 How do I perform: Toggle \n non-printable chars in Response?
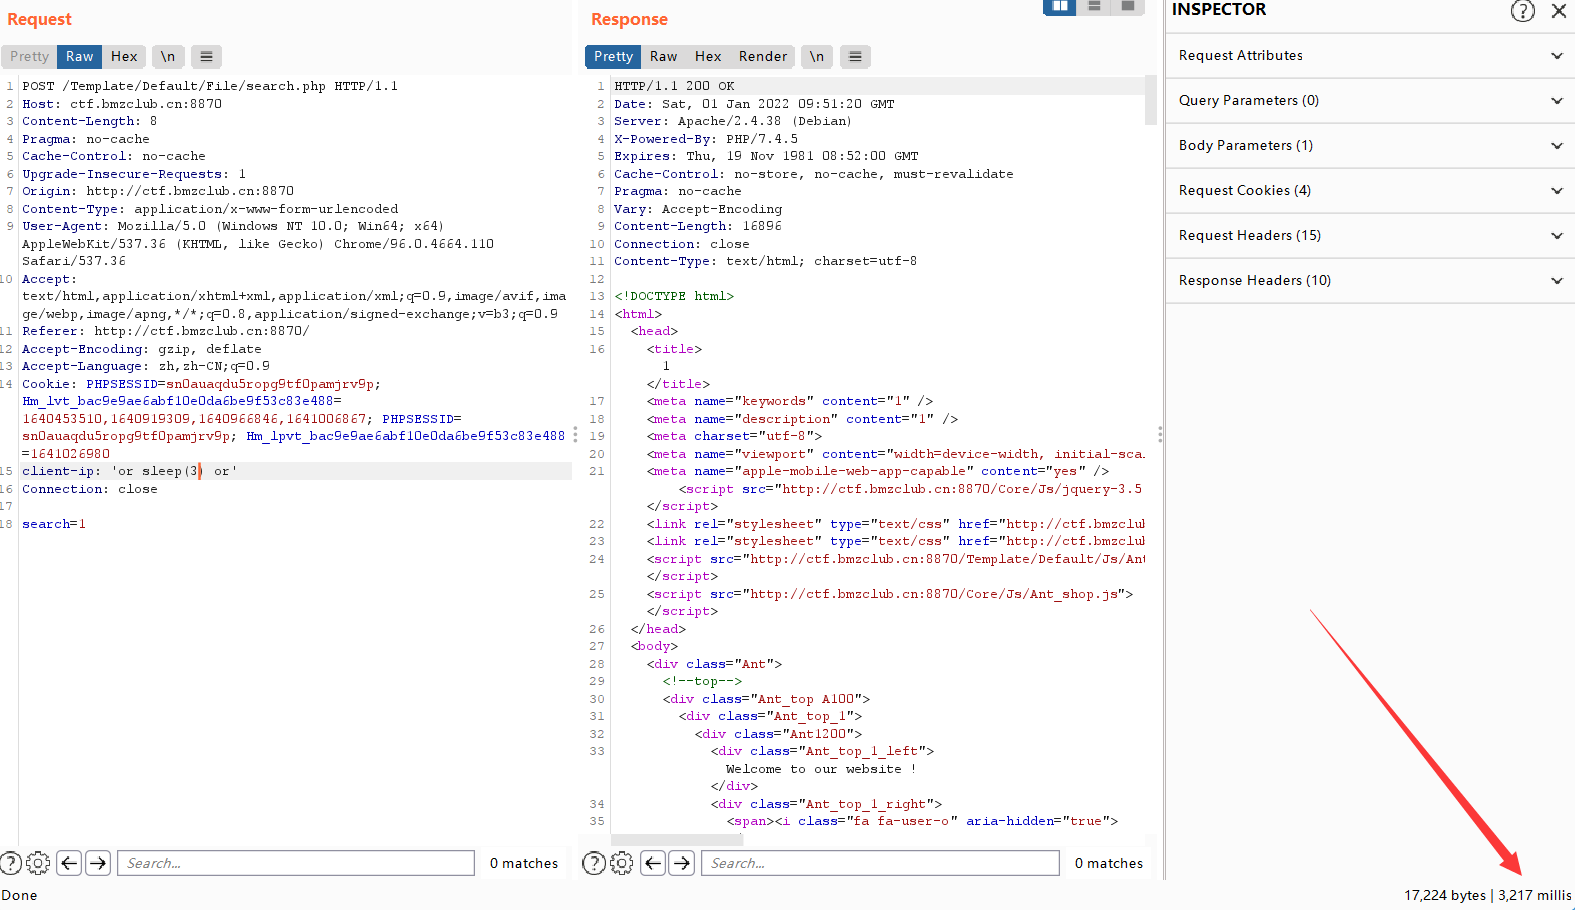coord(817,57)
